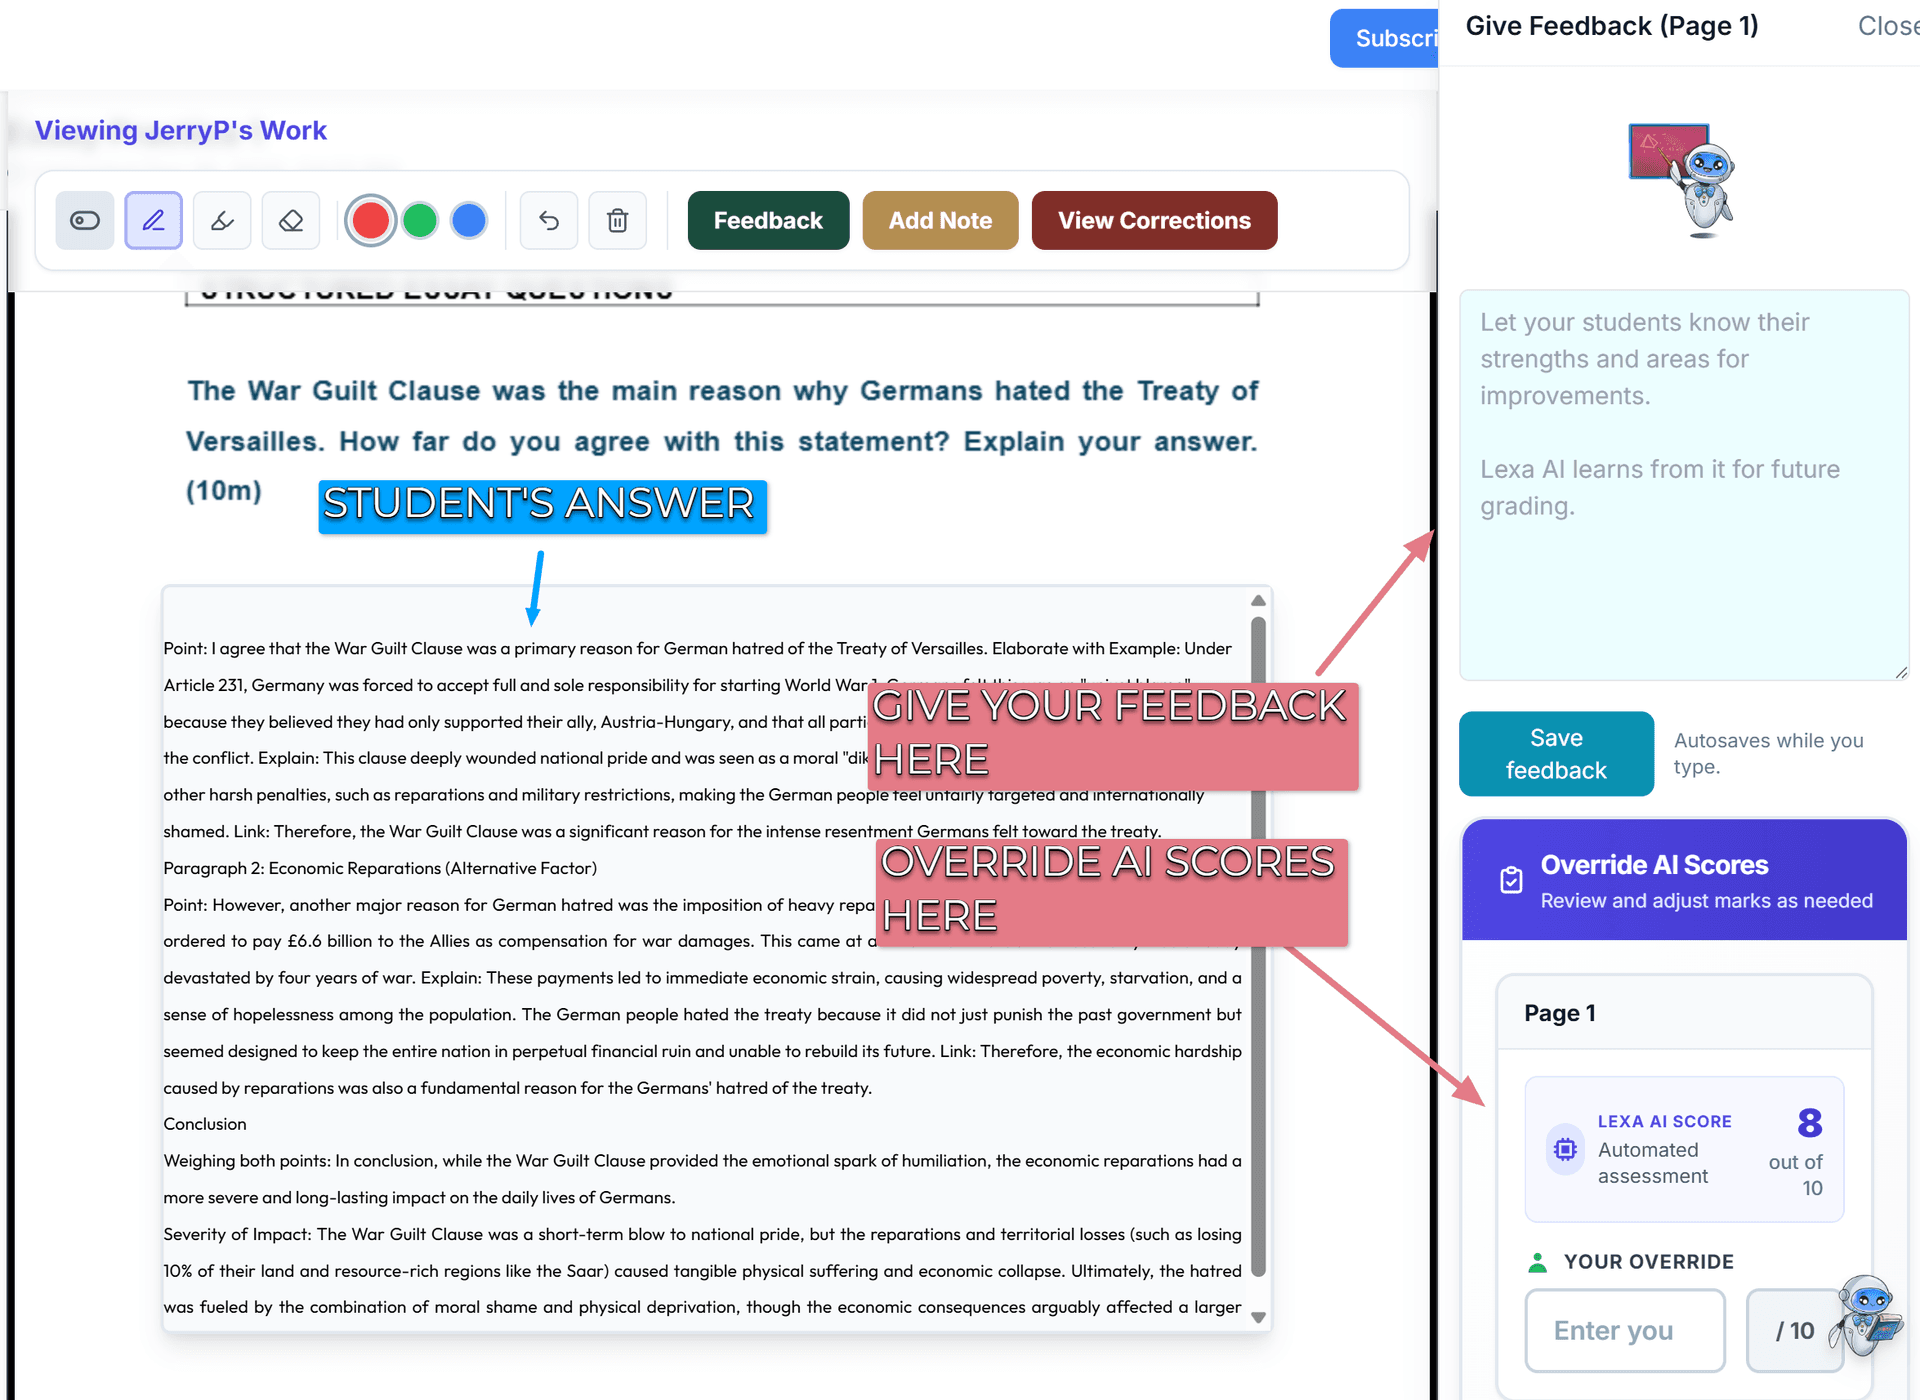Click the 'YOUR OVERRIDE' label

click(x=1648, y=1262)
